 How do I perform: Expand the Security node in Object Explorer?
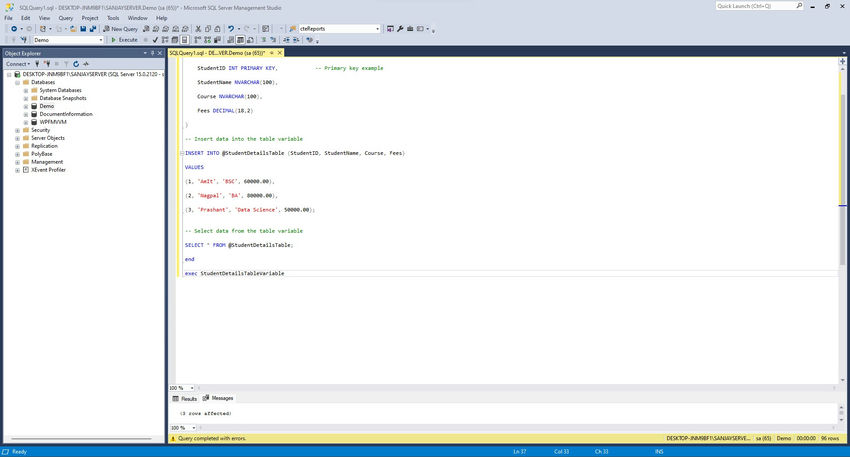click(x=17, y=130)
